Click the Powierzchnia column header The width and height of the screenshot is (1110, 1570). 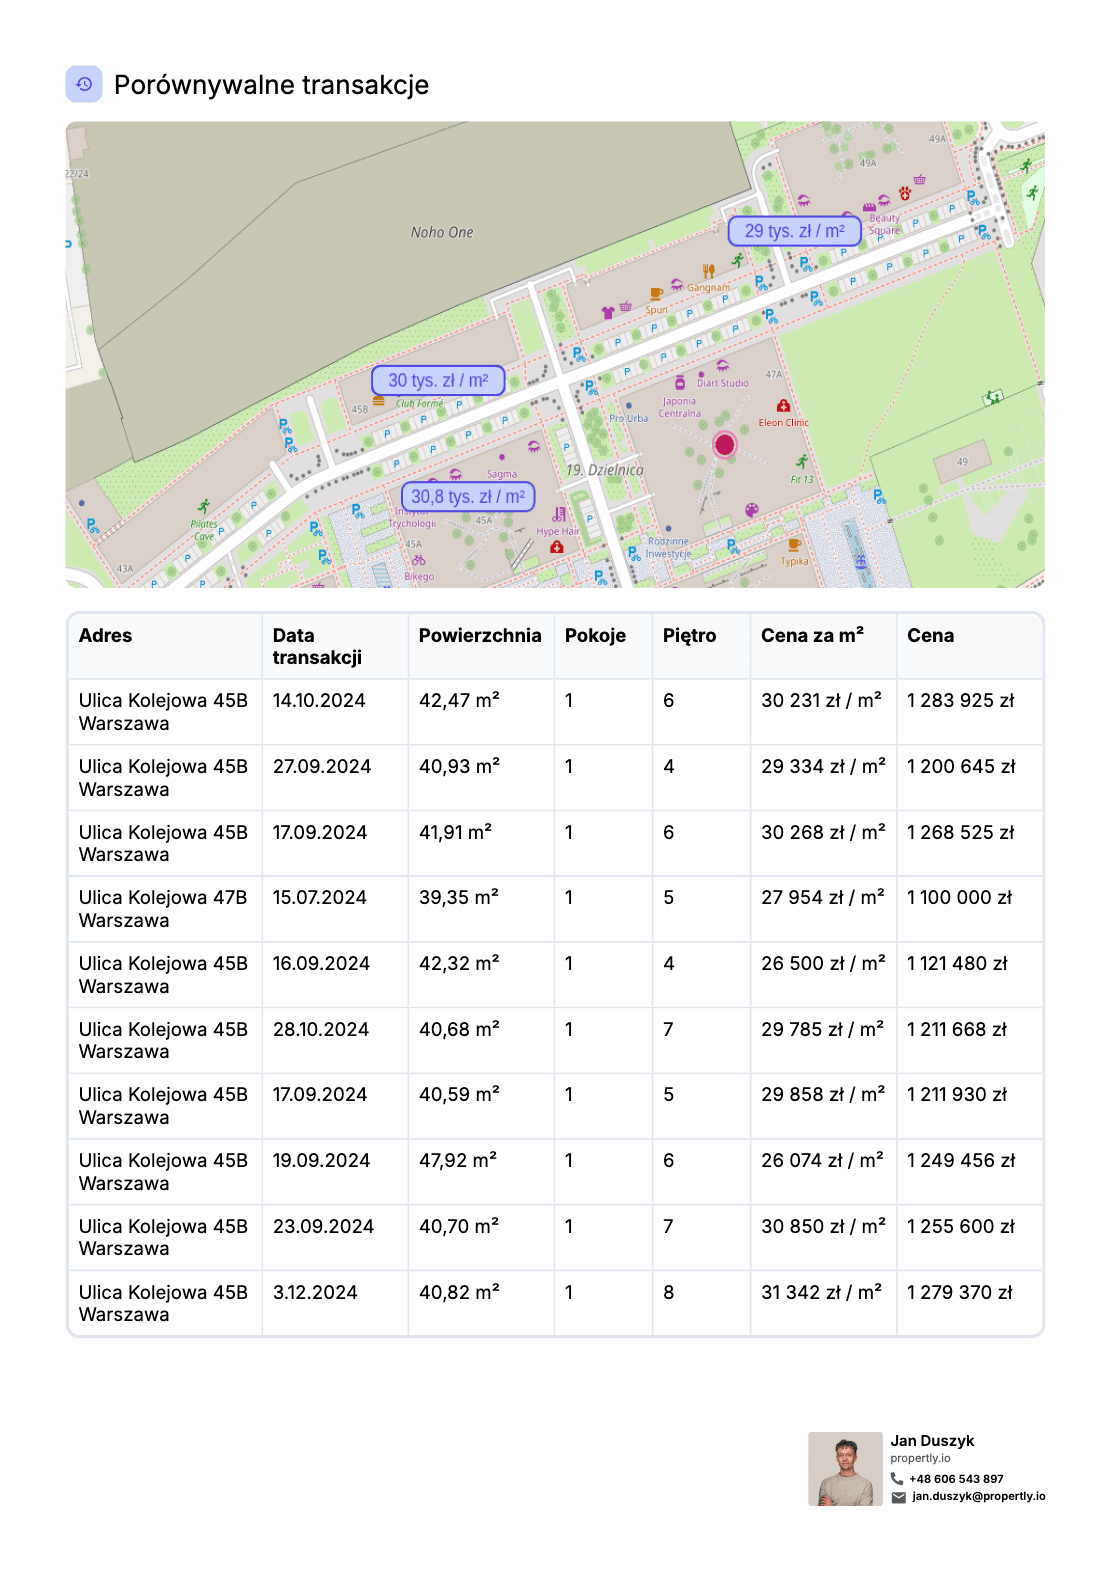pyautogui.click(x=479, y=635)
